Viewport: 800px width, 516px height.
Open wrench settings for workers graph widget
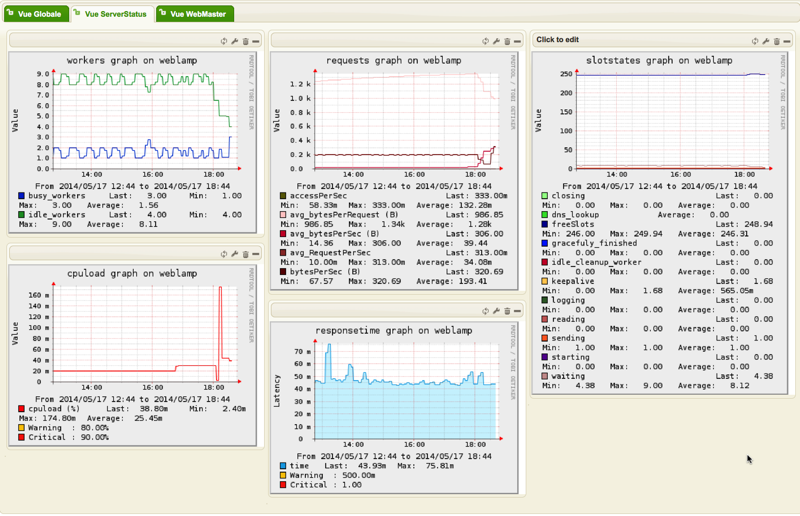234,41
